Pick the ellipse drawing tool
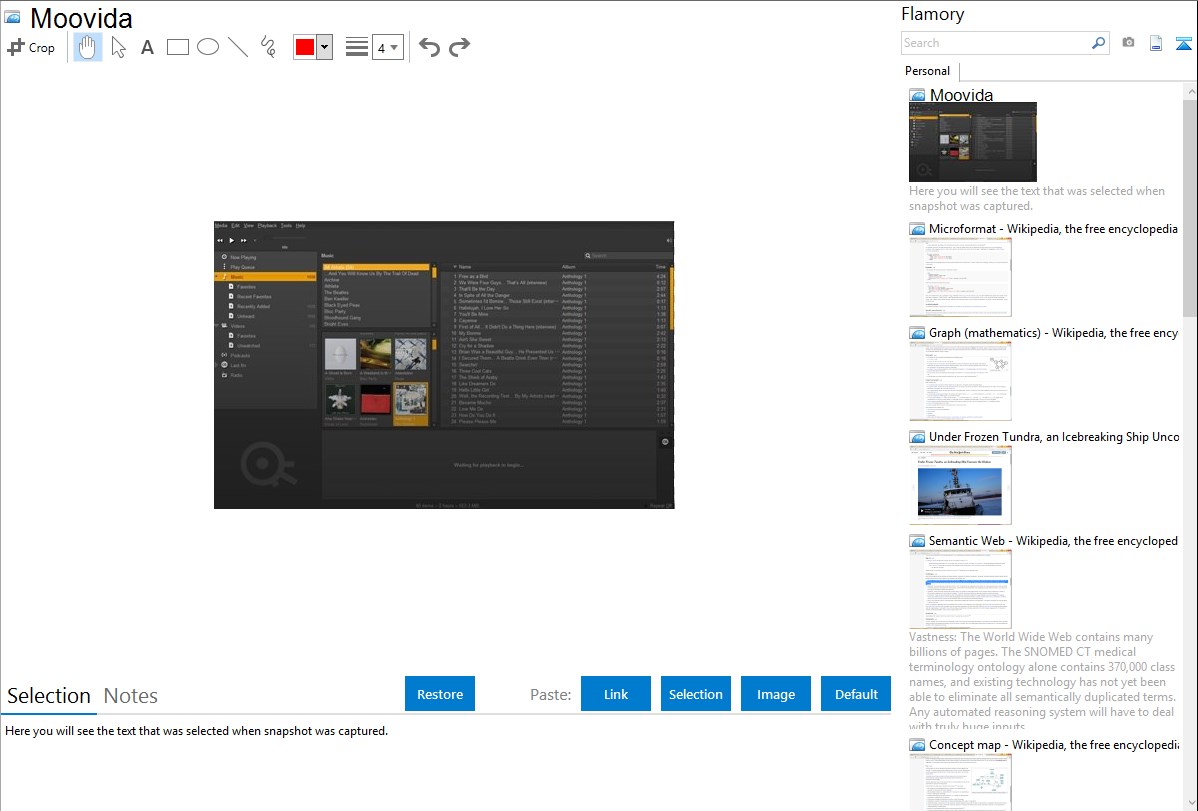This screenshot has width=1198, height=811. tap(208, 47)
